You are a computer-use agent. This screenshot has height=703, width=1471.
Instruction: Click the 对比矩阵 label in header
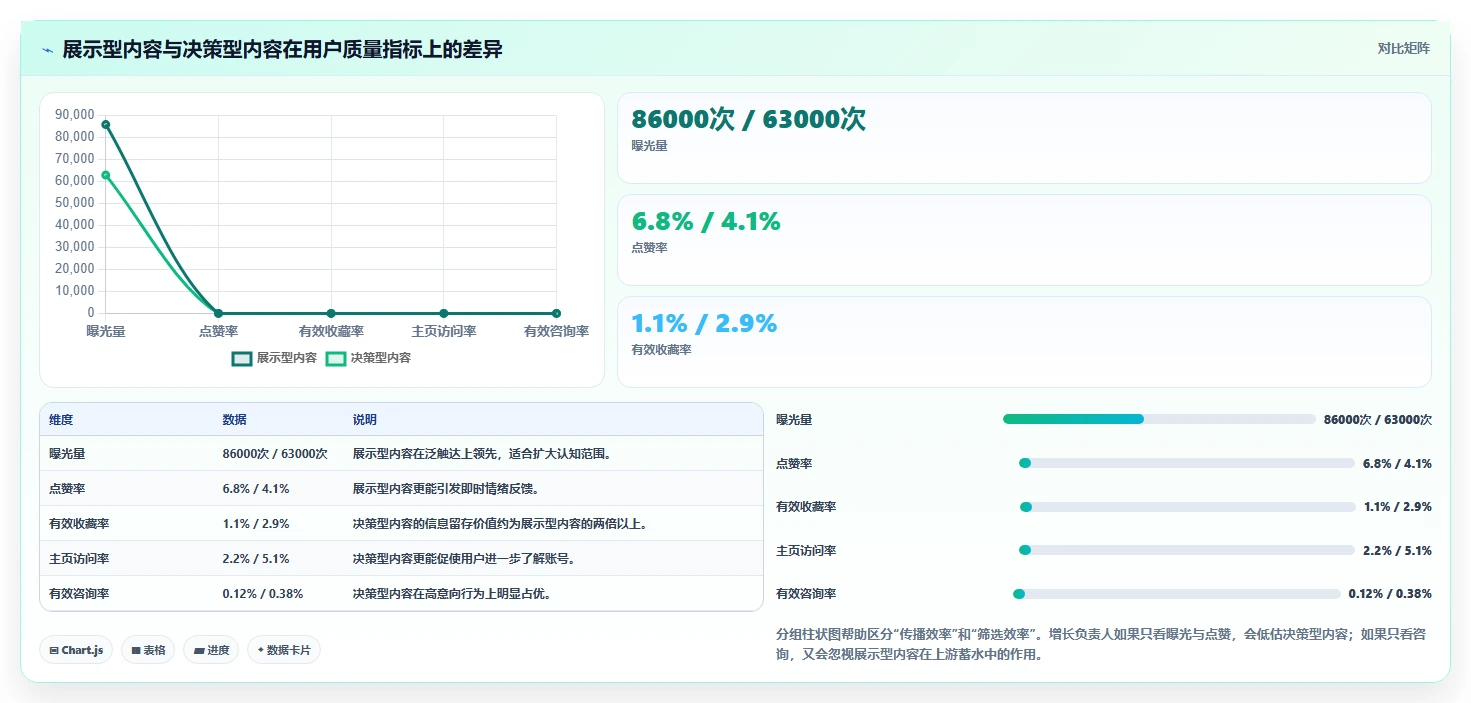(x=1403, y=48)
